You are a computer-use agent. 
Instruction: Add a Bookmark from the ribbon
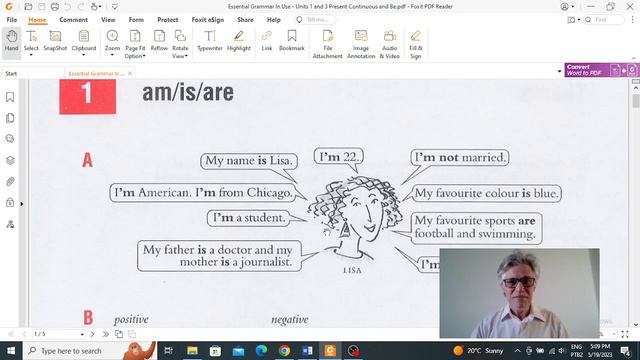click(x=292, y=41)
